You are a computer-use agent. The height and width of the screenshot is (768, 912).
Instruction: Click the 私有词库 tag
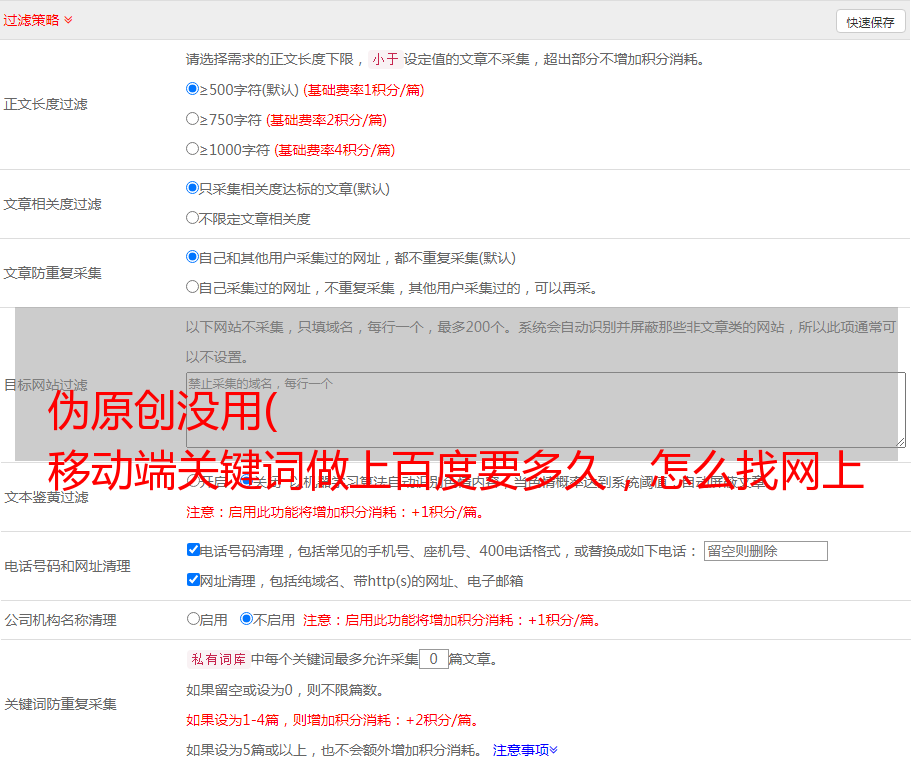217,659
